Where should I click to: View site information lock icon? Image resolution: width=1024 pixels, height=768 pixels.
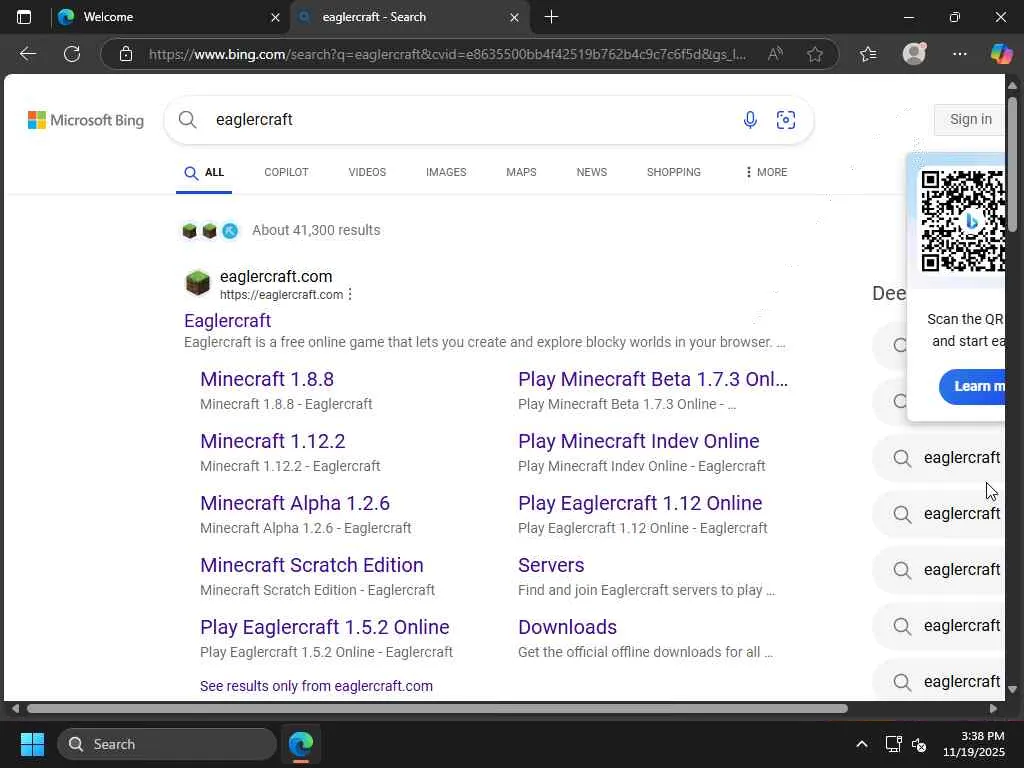click(x=126, y=54)
